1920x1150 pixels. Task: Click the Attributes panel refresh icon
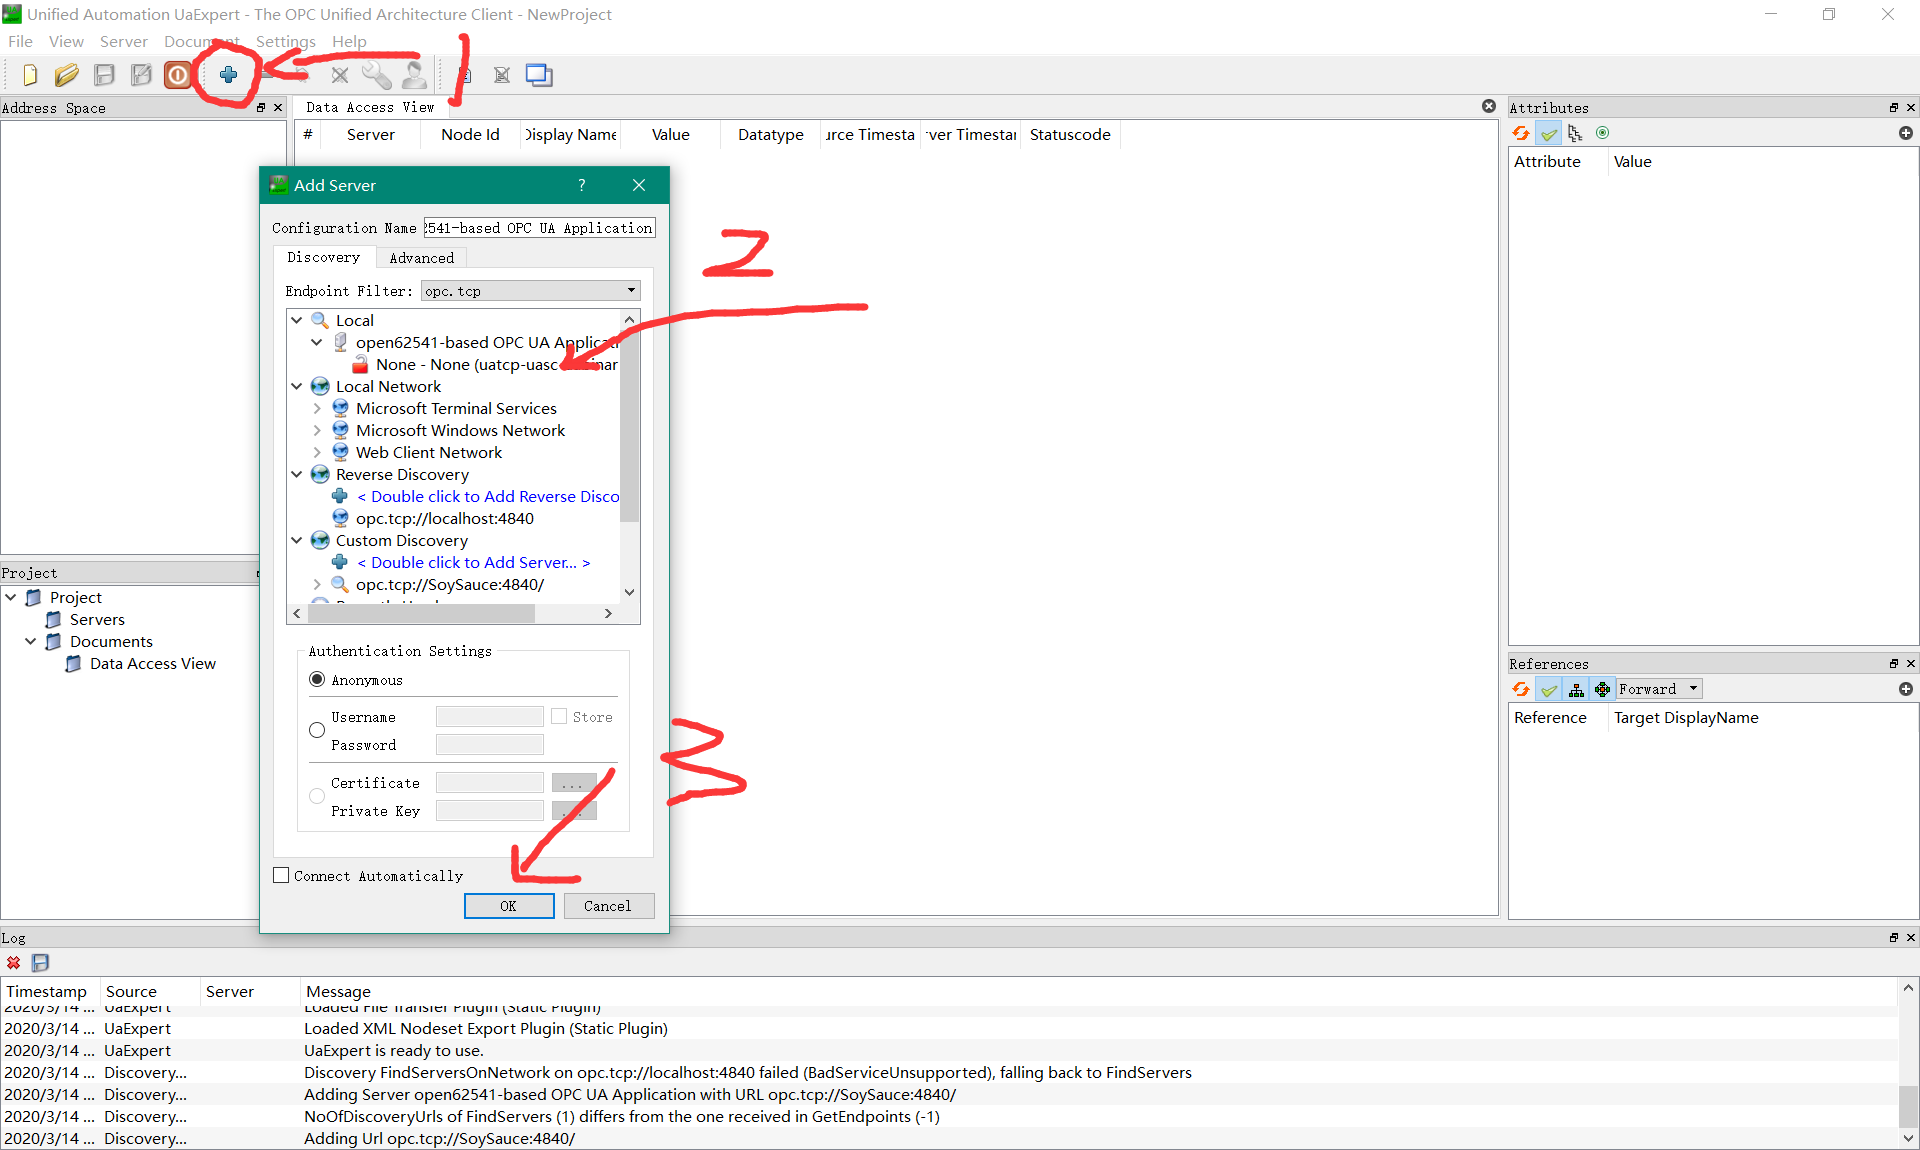1521,133
